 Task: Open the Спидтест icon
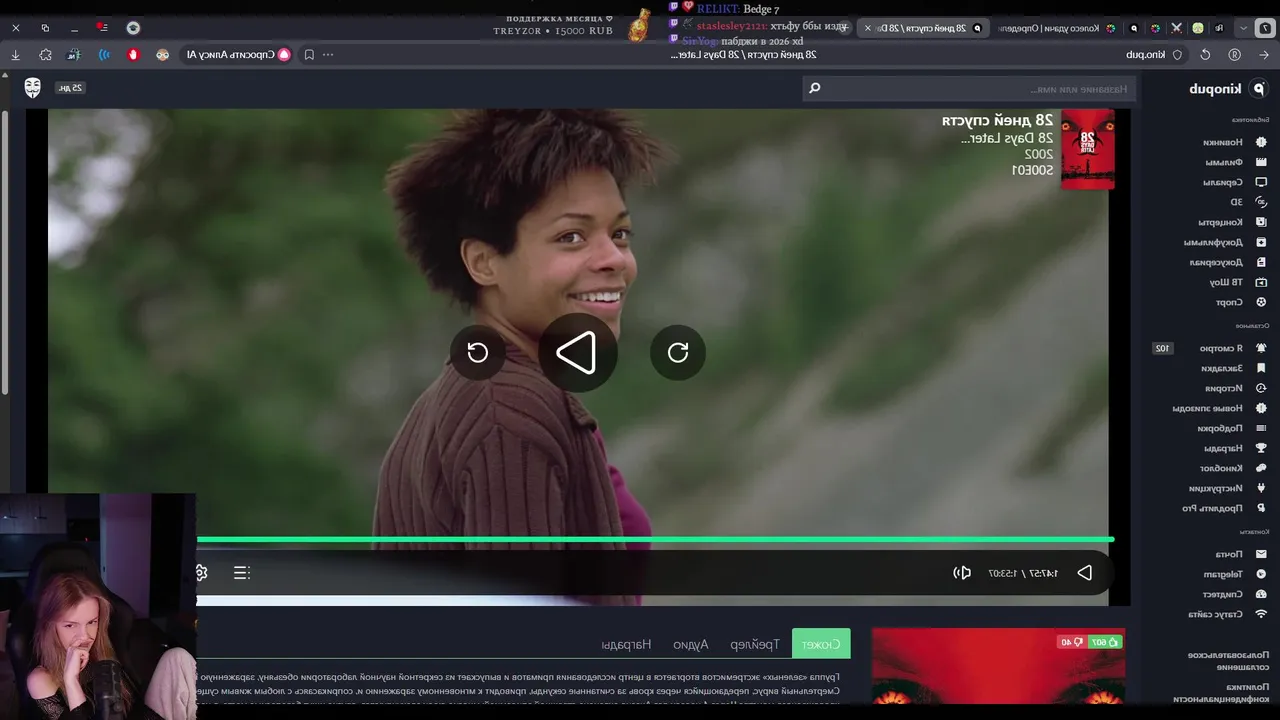click(x=1261, y=594)
